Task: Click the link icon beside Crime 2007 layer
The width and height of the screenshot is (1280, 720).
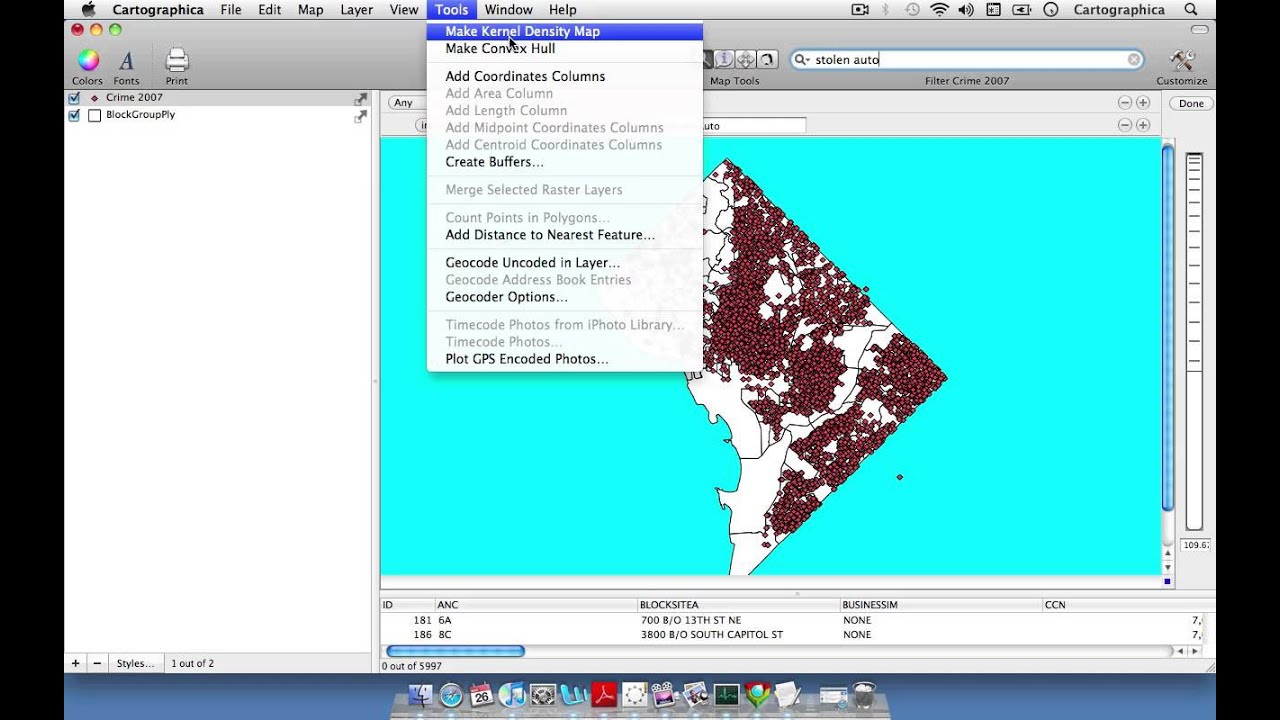Action: 360,99
